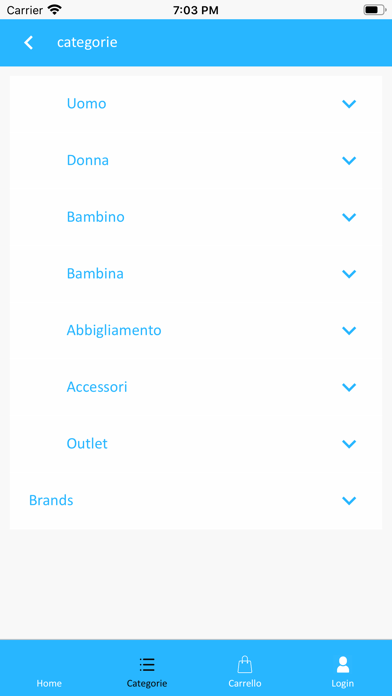Screen dimensions: 392x696
Task: Tap the Login person icon
Action: click(x=343, y=664)
